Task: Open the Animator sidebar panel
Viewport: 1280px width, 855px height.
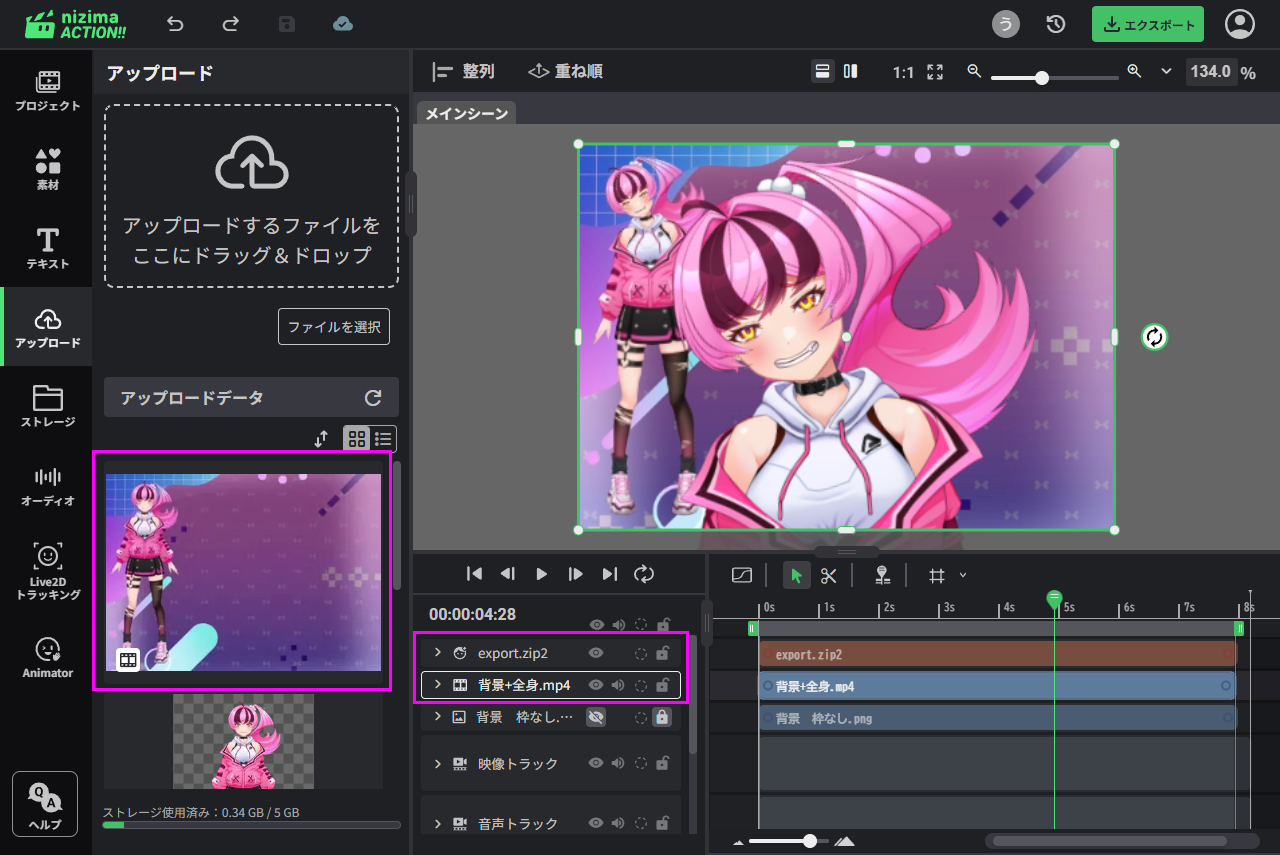Action: 47,657
